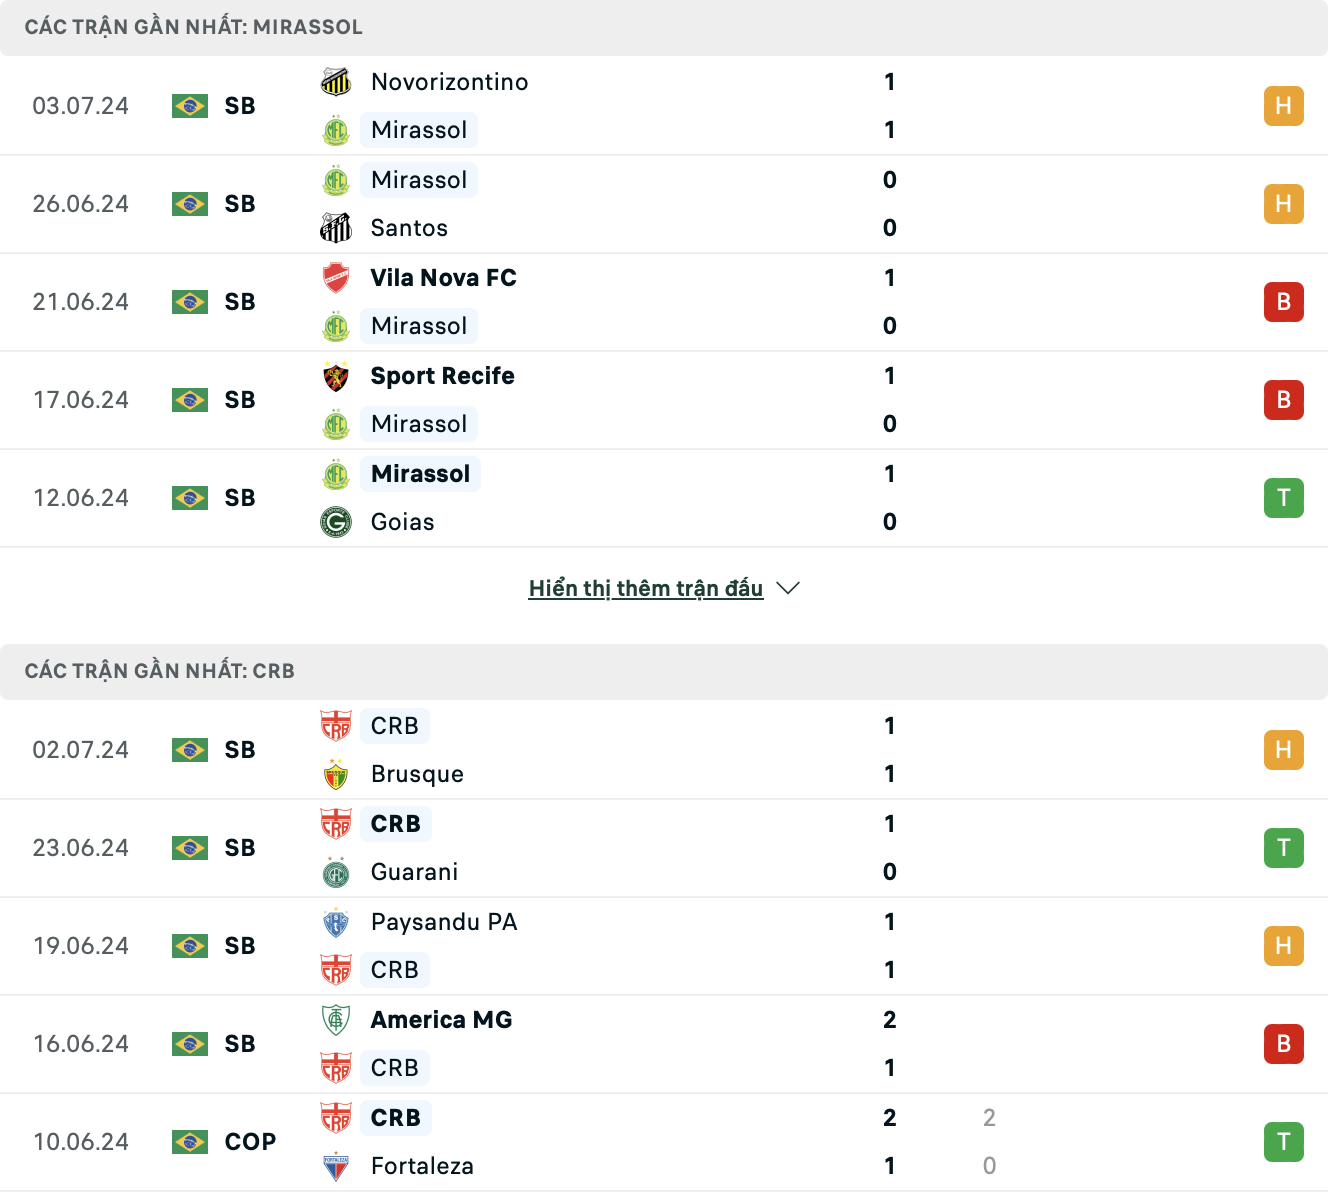Click the Sport Recife lion crest
The image size is (1332, 1194).
[336, 376]
